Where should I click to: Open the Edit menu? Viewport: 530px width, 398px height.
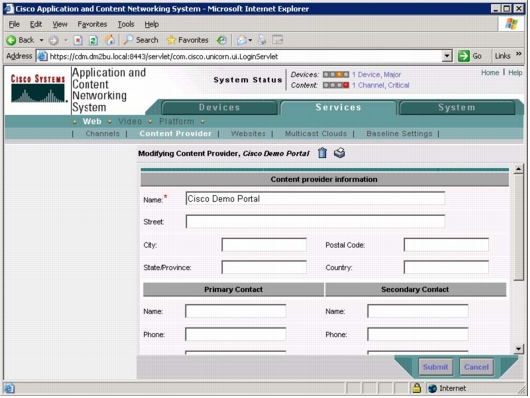[x=36, y=24]
